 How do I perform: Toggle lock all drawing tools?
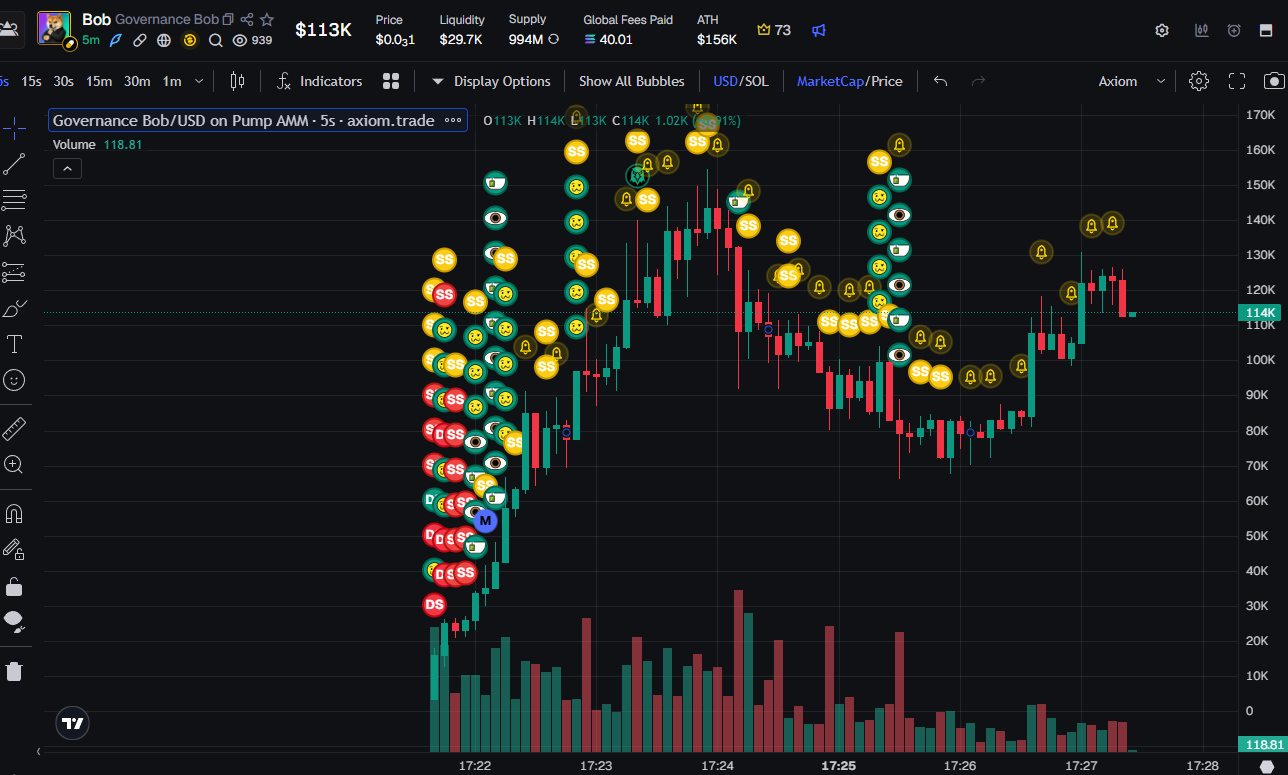[x=14, y=585]
